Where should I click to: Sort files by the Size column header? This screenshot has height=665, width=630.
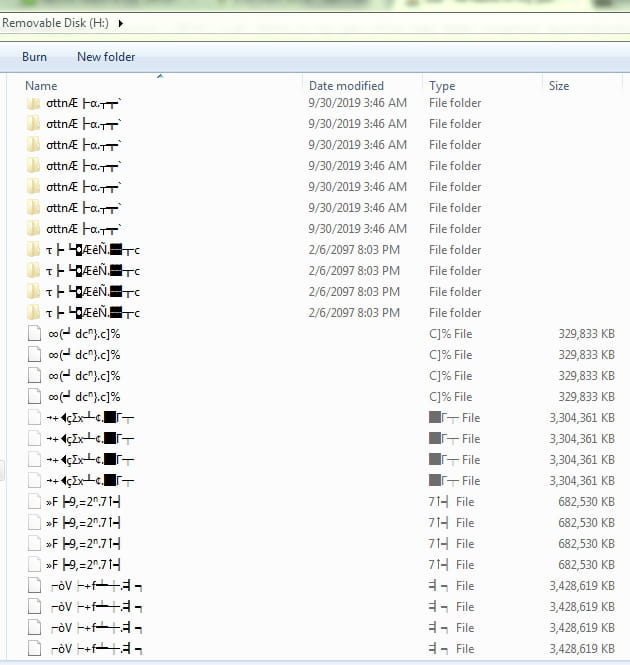(x=559, y=86)
